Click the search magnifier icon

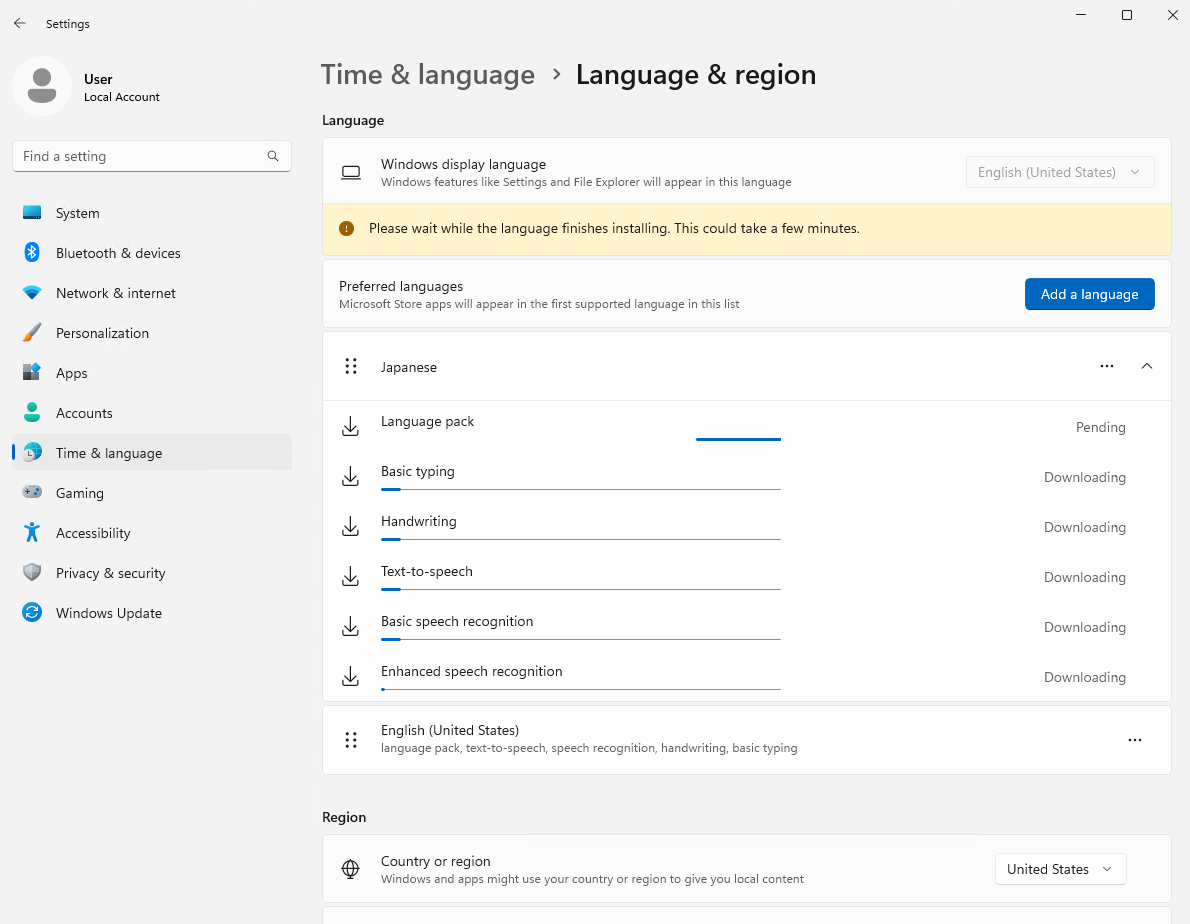pyautogui.click(x=273, y=156)
